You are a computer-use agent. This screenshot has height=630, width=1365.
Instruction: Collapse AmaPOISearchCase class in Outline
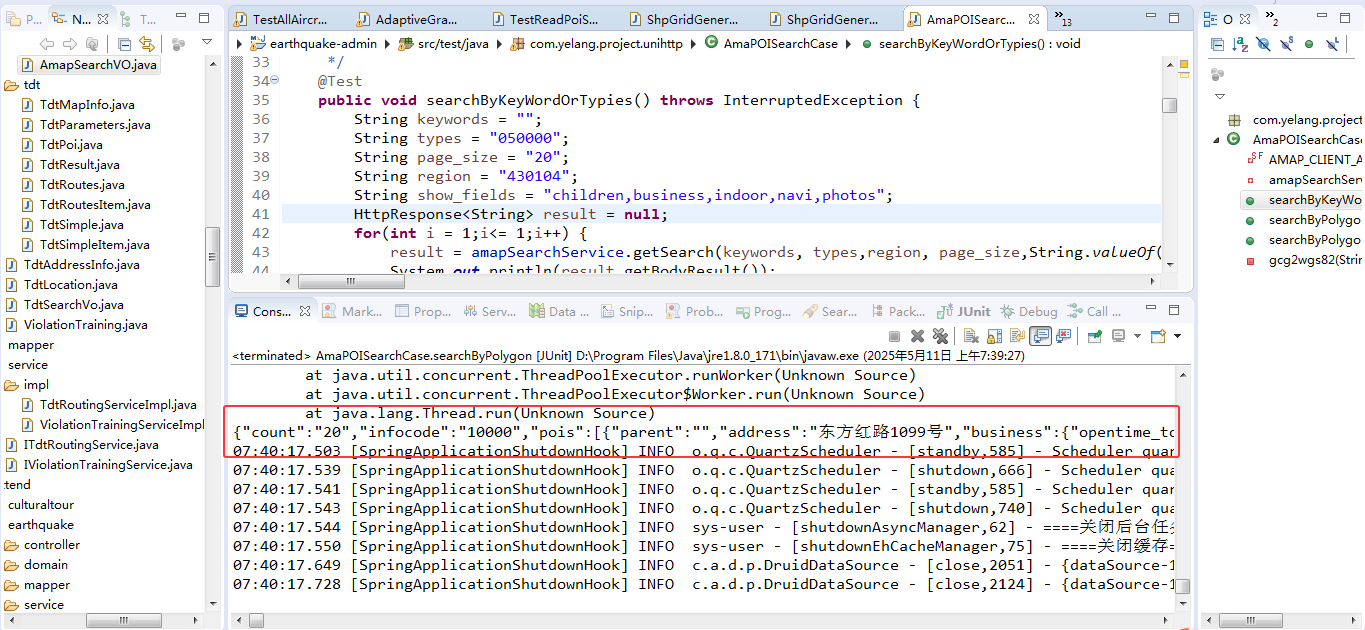(1217, 140)
